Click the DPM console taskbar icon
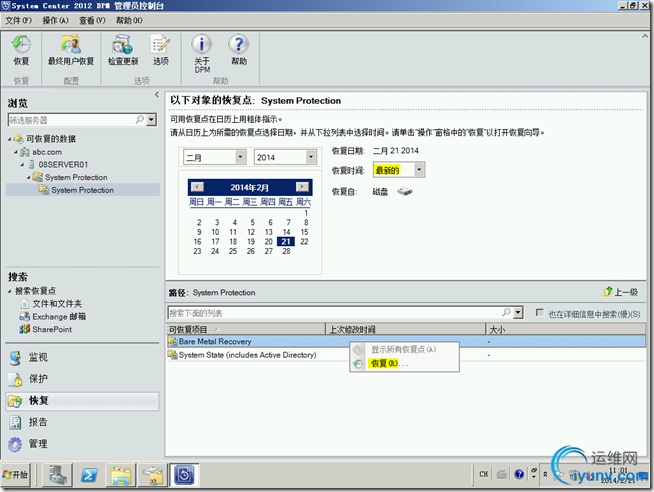 point(184,474)
